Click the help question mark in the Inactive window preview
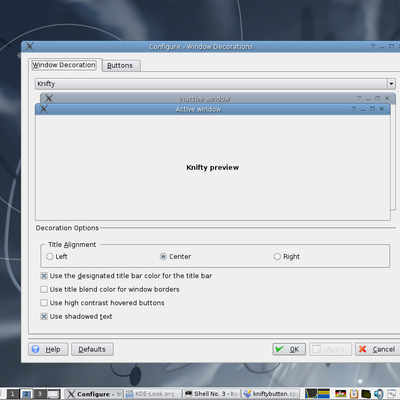400x400 pixels. 359,98
